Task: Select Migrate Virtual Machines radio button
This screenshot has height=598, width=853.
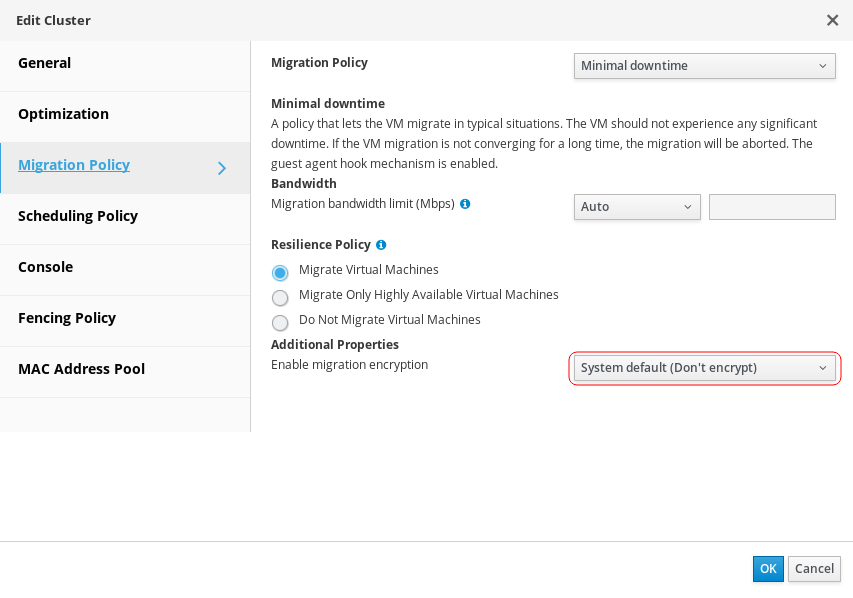Action: pyautogui.click(x=280, y=272)
